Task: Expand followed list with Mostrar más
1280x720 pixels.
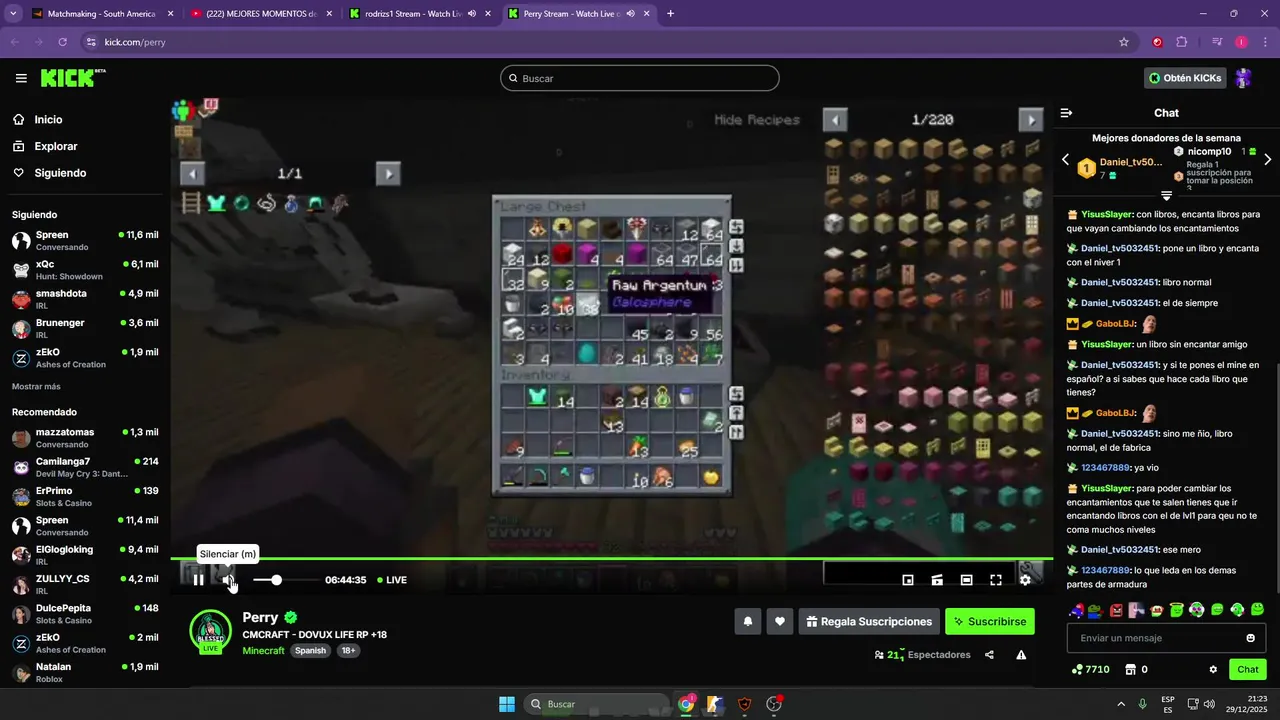Action: click(x=36, y=386)
